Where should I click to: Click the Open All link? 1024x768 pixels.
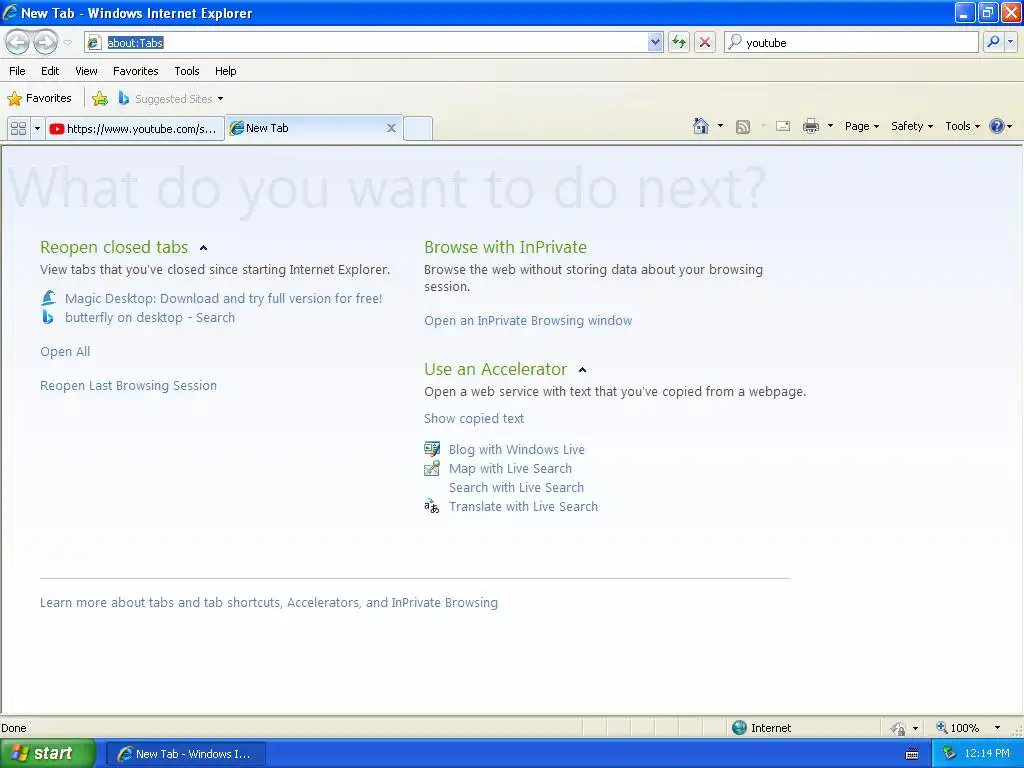65,351
